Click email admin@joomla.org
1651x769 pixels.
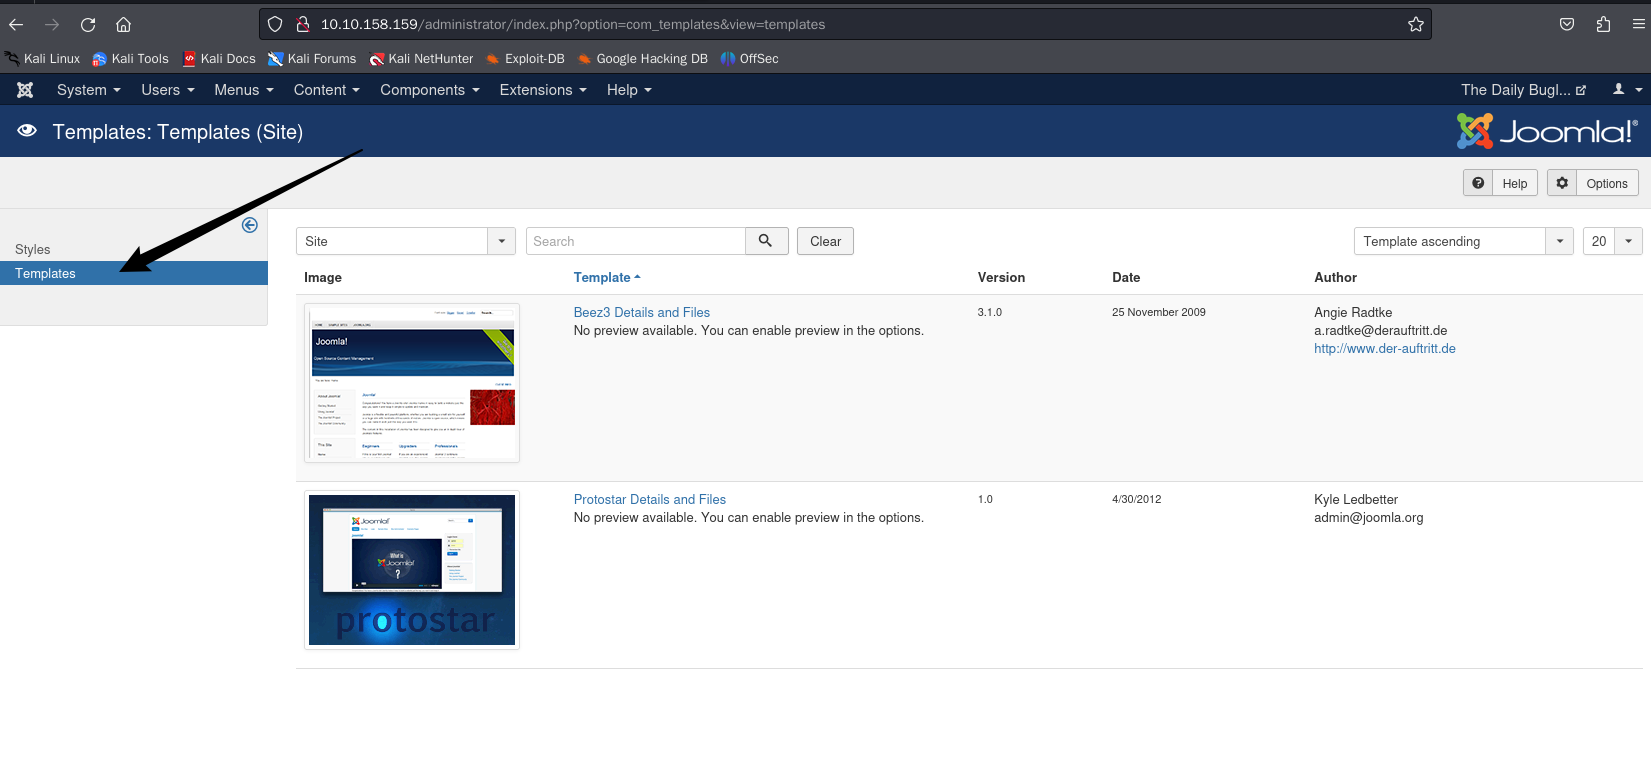(x=1369, y=517)
